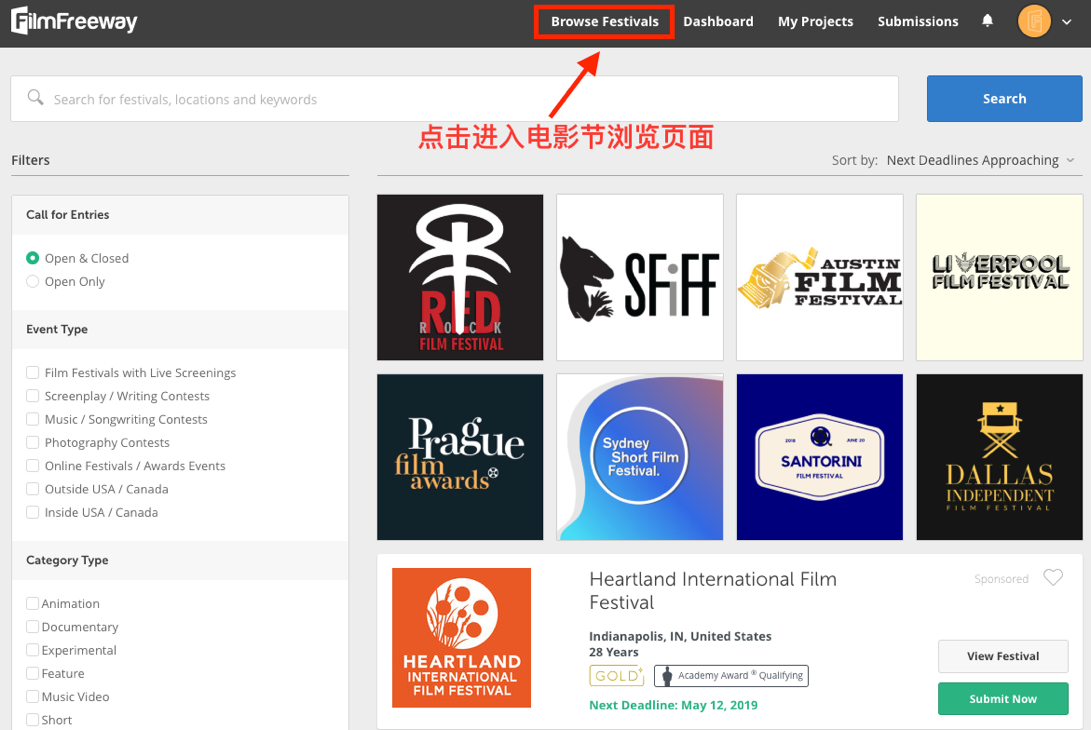Check Documentary category

point(33,627)
